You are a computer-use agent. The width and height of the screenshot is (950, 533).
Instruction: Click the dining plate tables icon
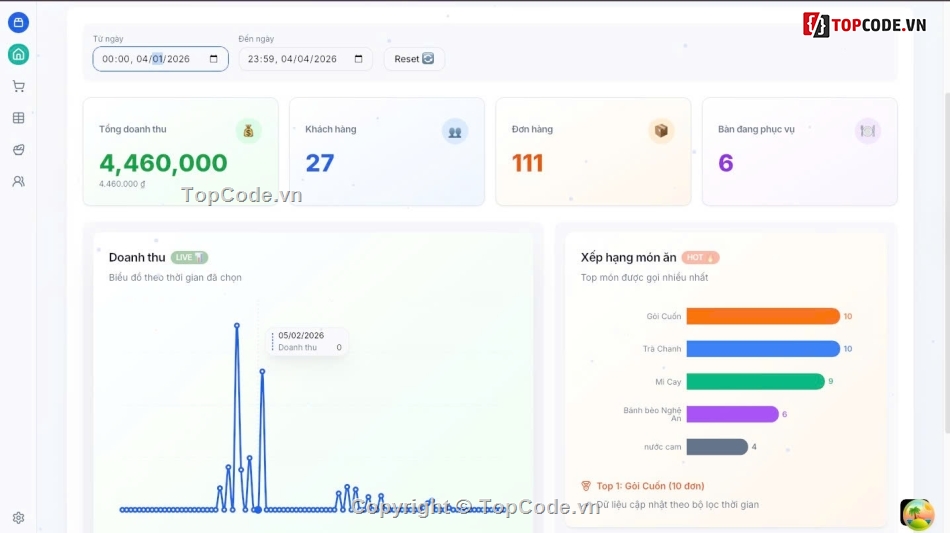pyautogui.click(x=868, y=131)
